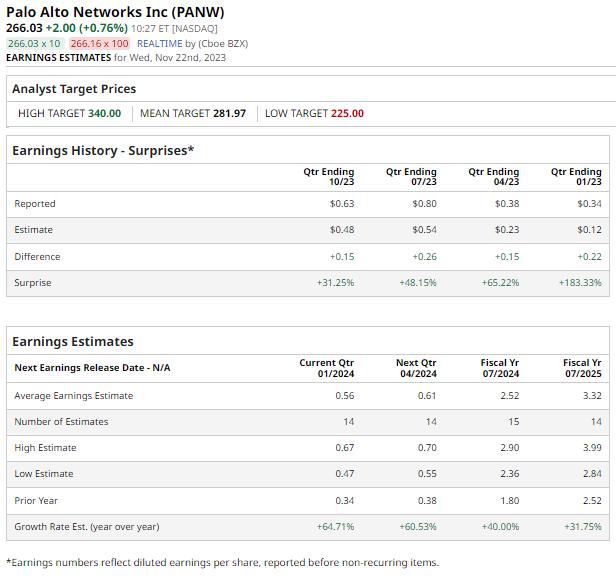Click the estimate value $0.48
Screen dimensions: 616x578
point(342,230)
